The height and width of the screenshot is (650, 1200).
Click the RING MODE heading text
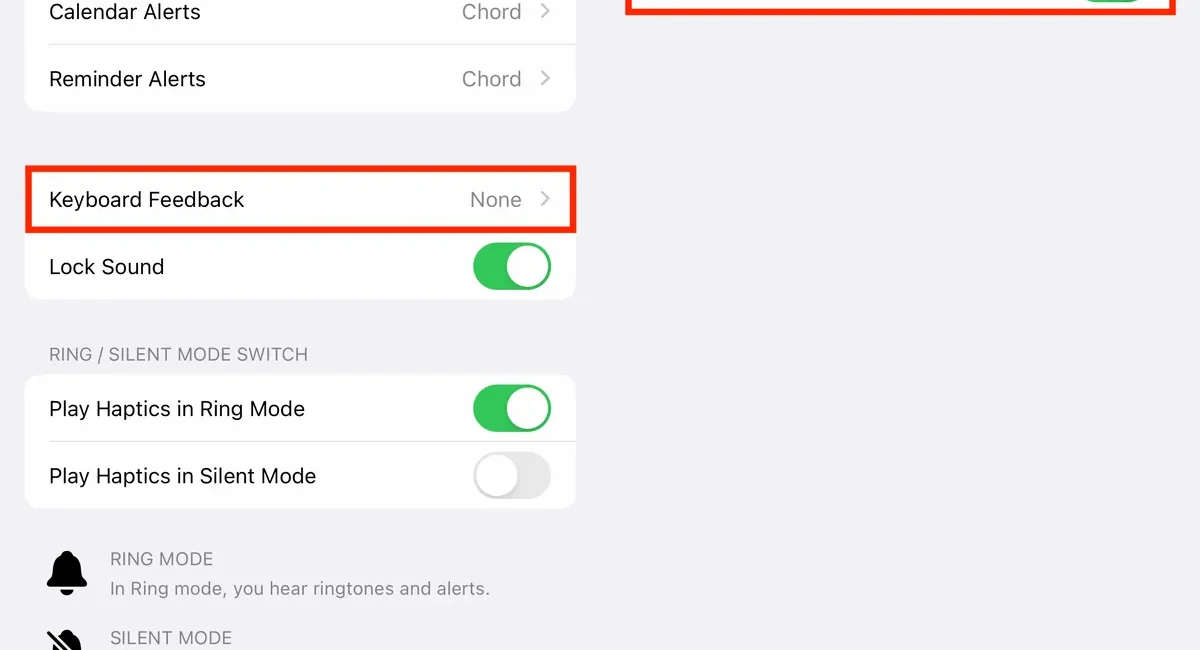click(161, 559)
